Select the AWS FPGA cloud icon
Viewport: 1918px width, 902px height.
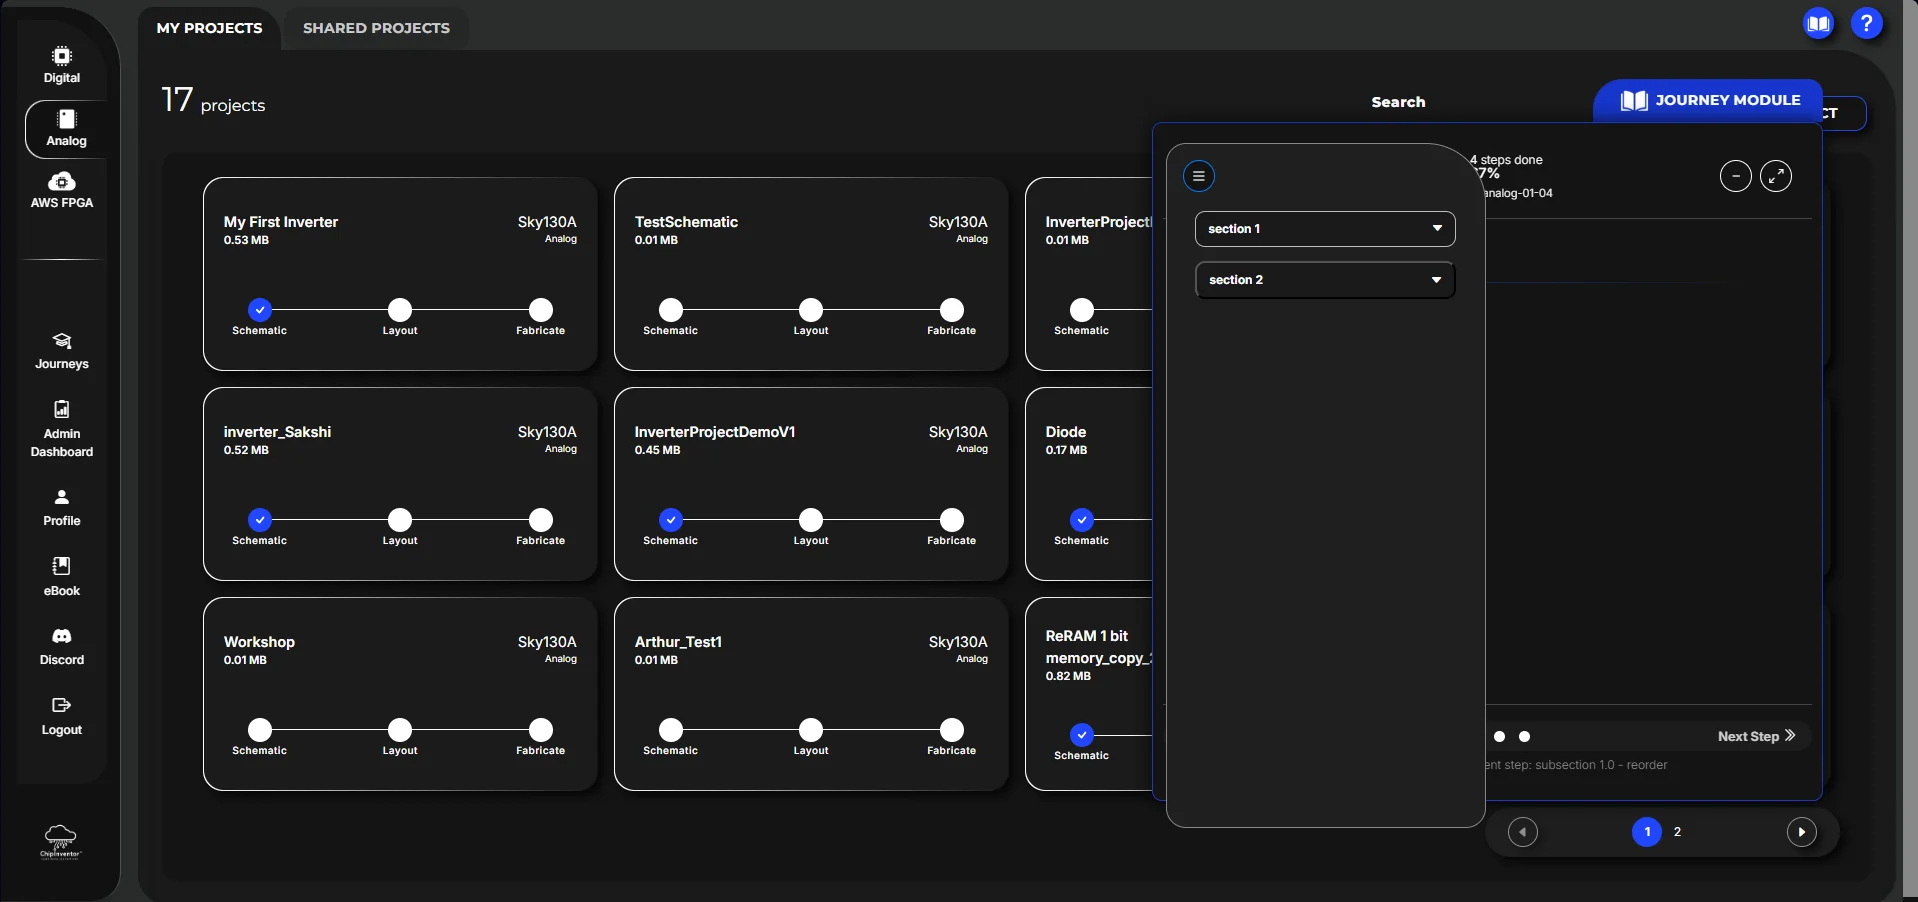click(x=62, y=181)
